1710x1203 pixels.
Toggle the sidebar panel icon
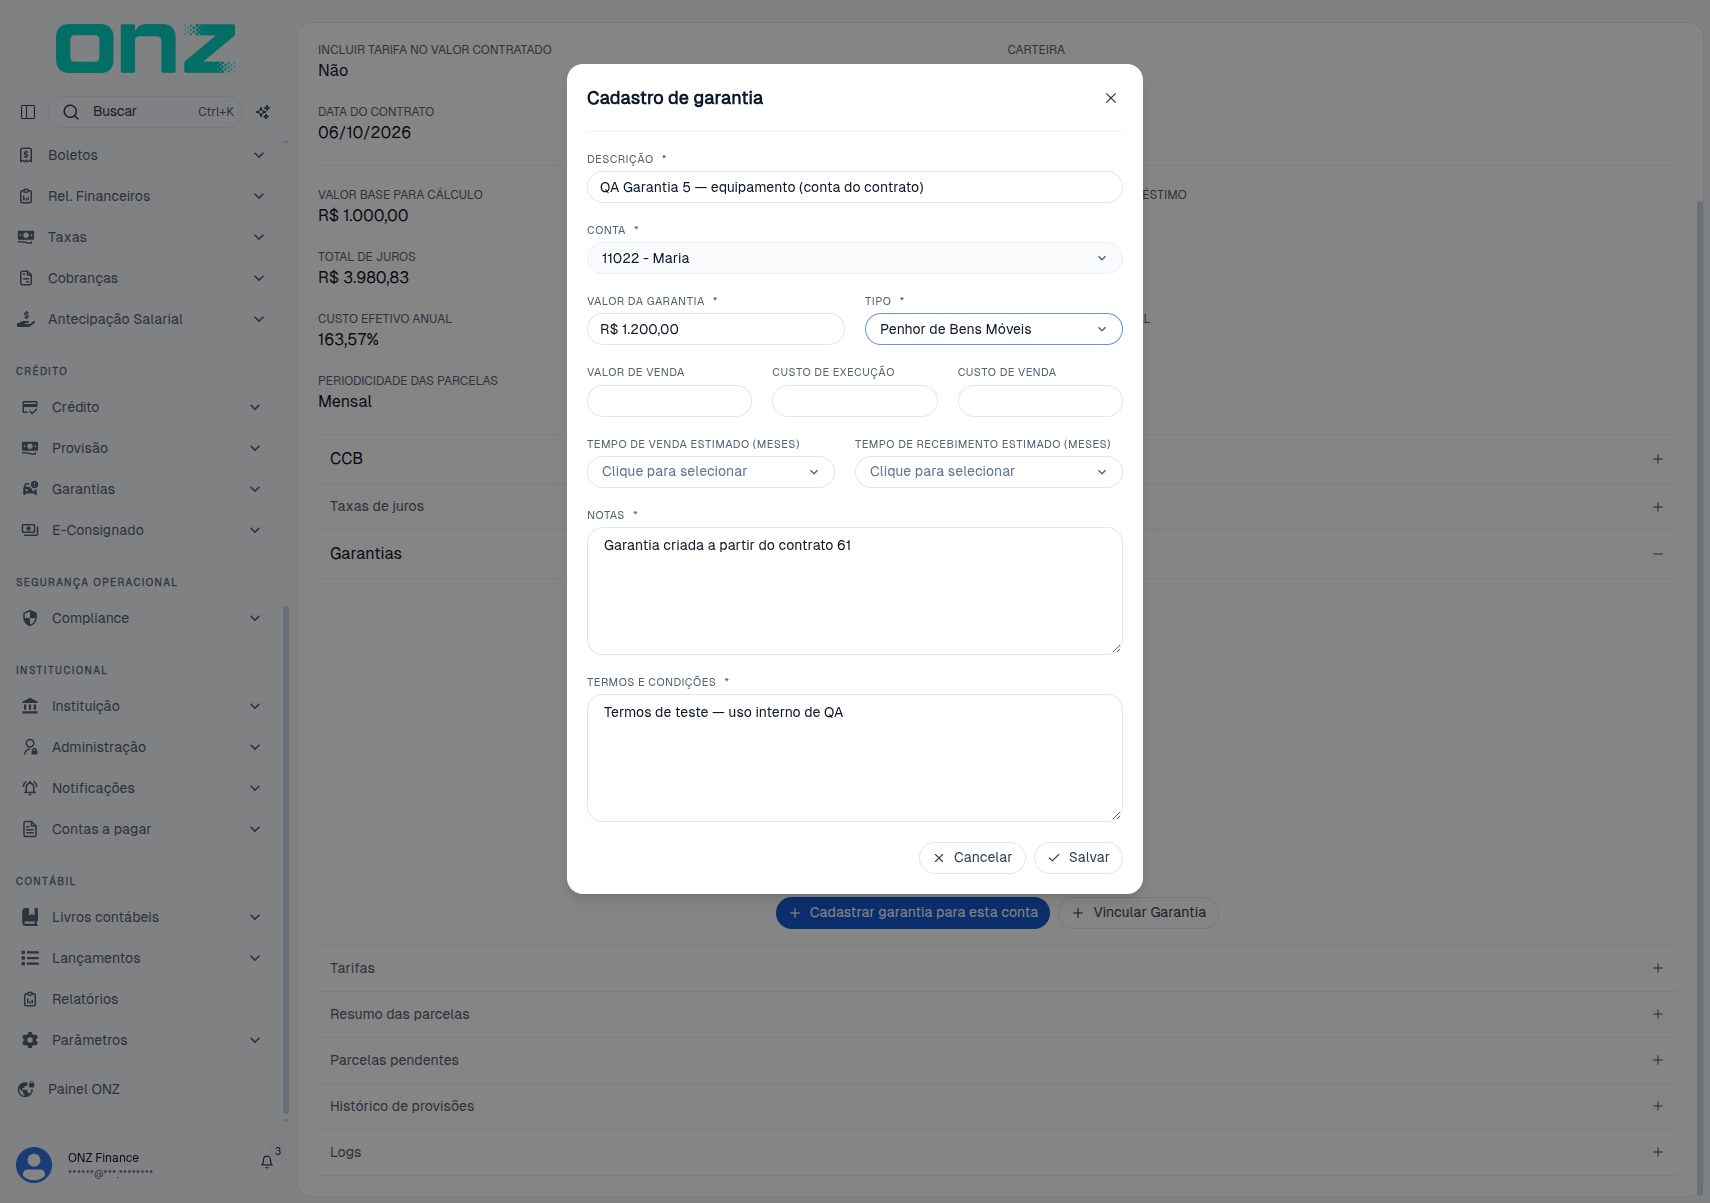coord(28,112)
